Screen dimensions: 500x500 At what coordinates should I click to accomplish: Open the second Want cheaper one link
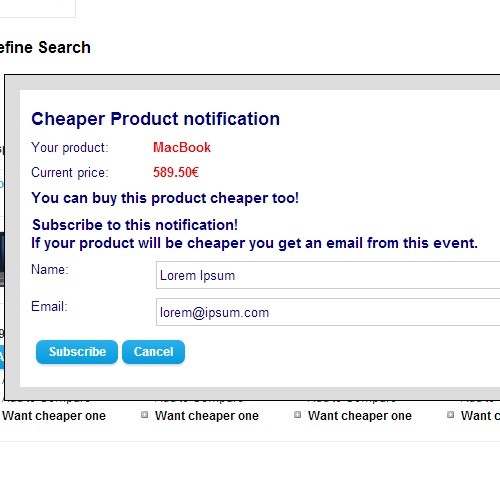pos(207,416)
